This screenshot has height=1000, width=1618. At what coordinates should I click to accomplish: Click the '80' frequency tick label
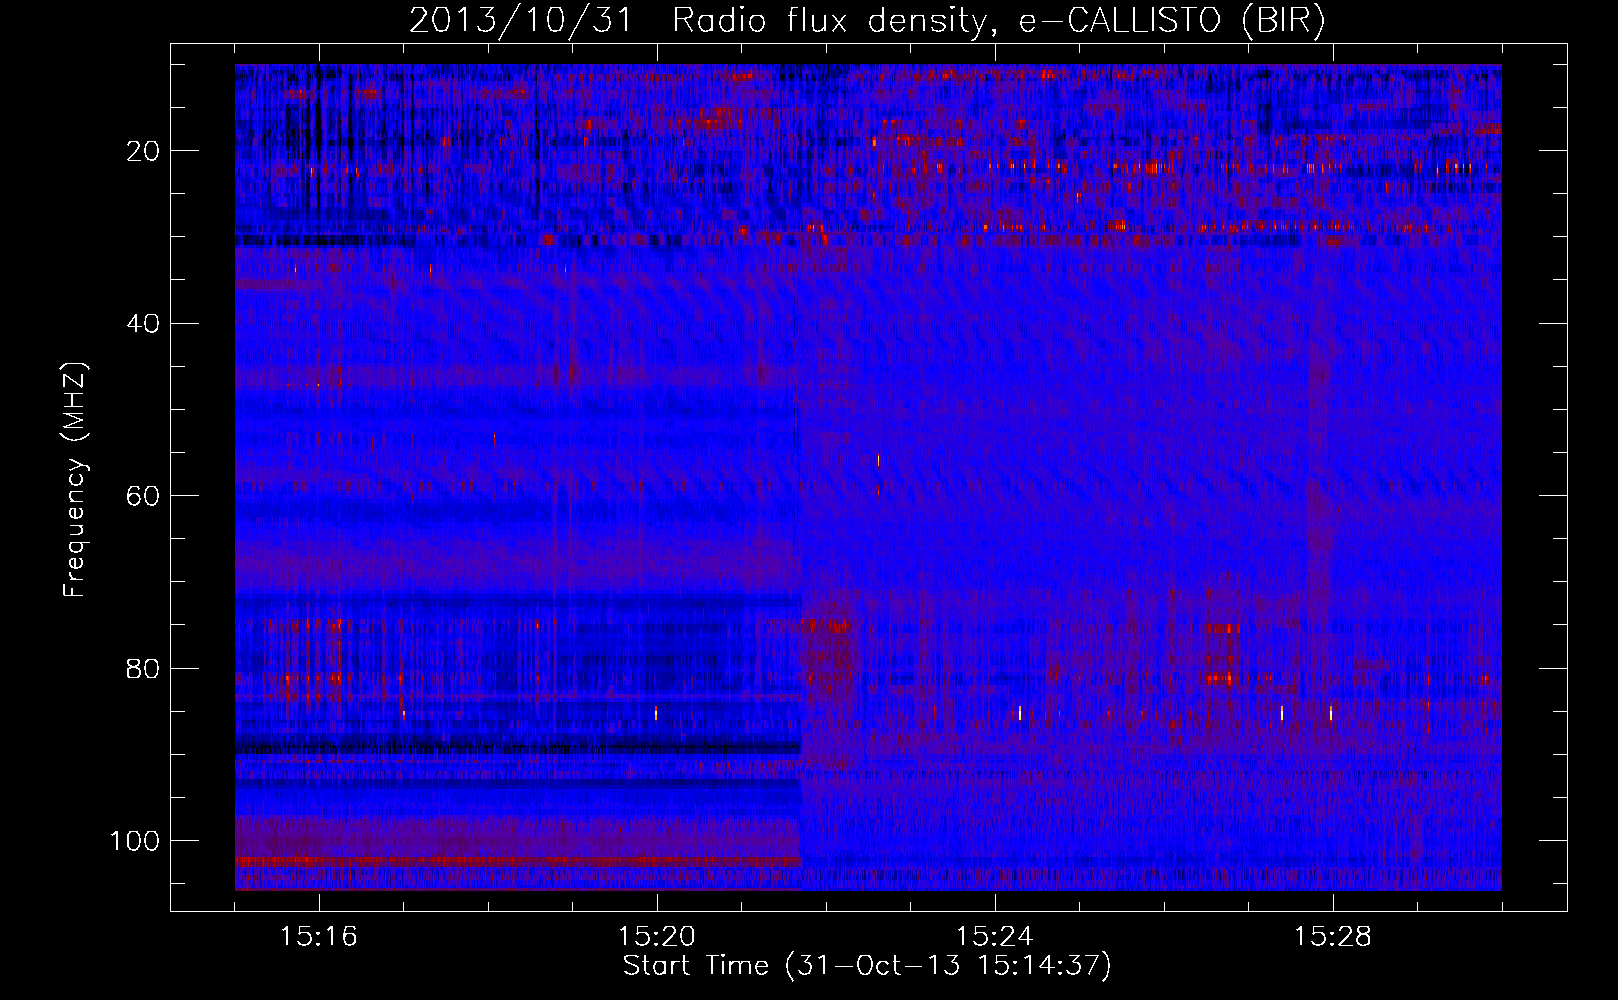pyautogui.click(x=144, y=668)
